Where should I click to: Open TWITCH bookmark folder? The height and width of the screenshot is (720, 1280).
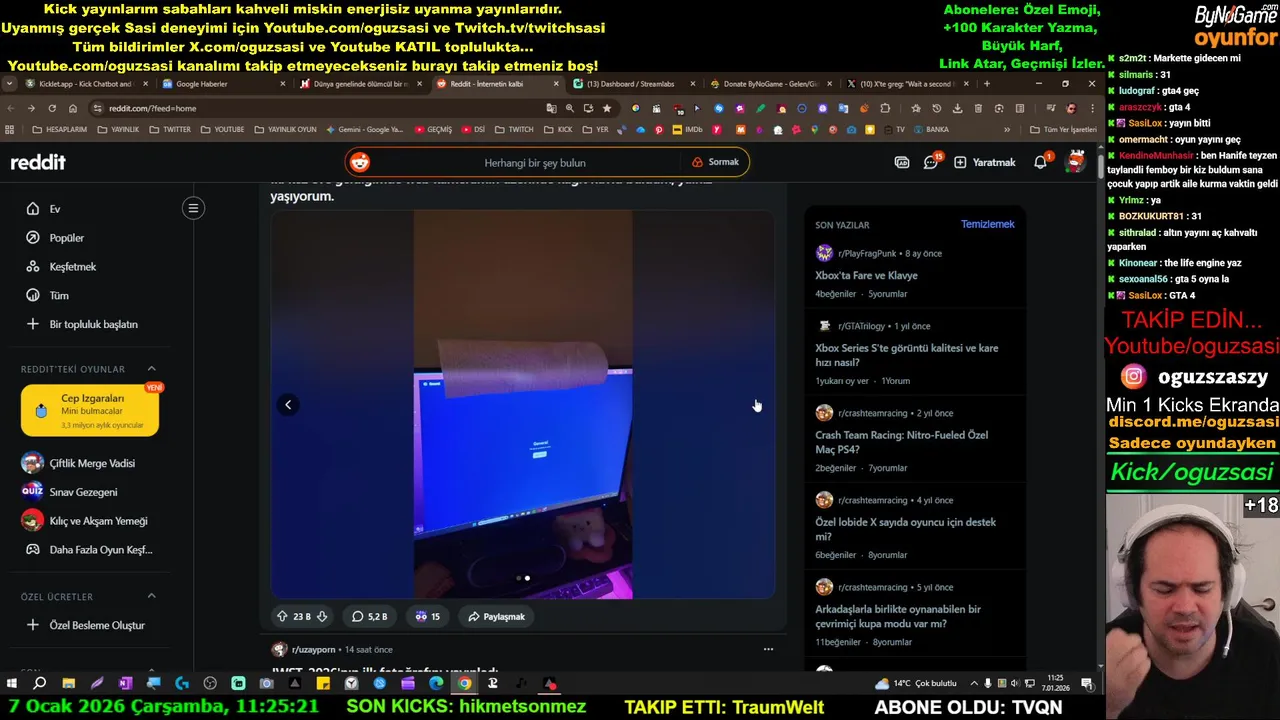click(x=514, y=129)
